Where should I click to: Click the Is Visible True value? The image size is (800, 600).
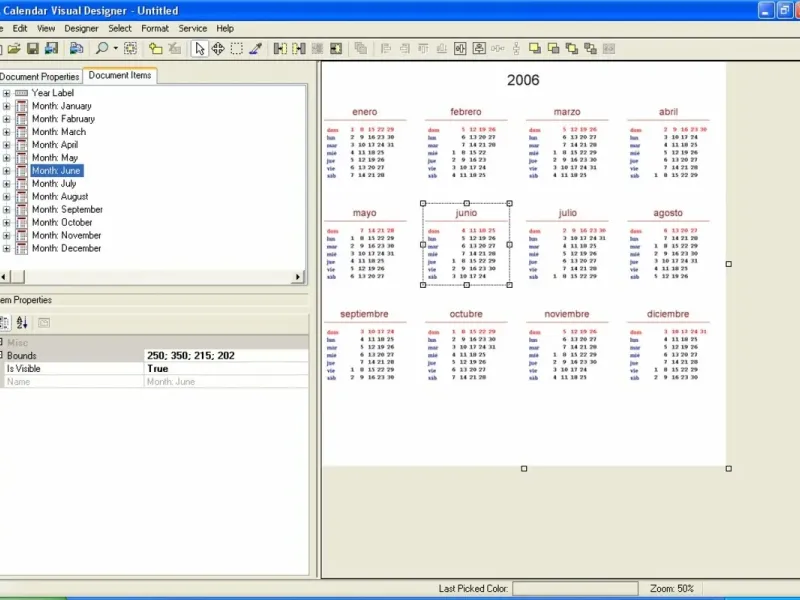point(226,368)
